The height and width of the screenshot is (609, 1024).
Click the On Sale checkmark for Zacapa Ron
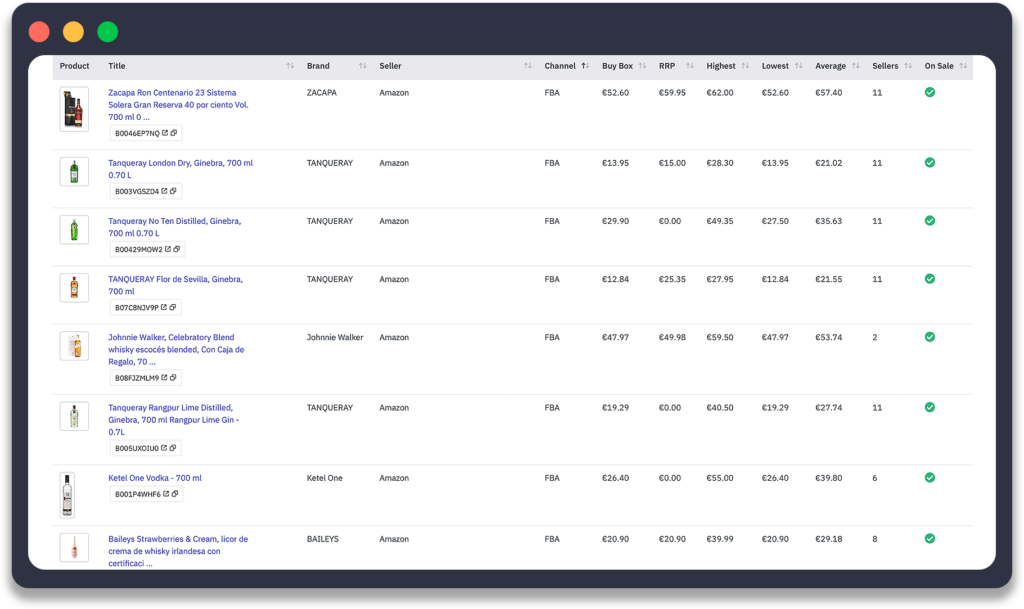point(930,93)
